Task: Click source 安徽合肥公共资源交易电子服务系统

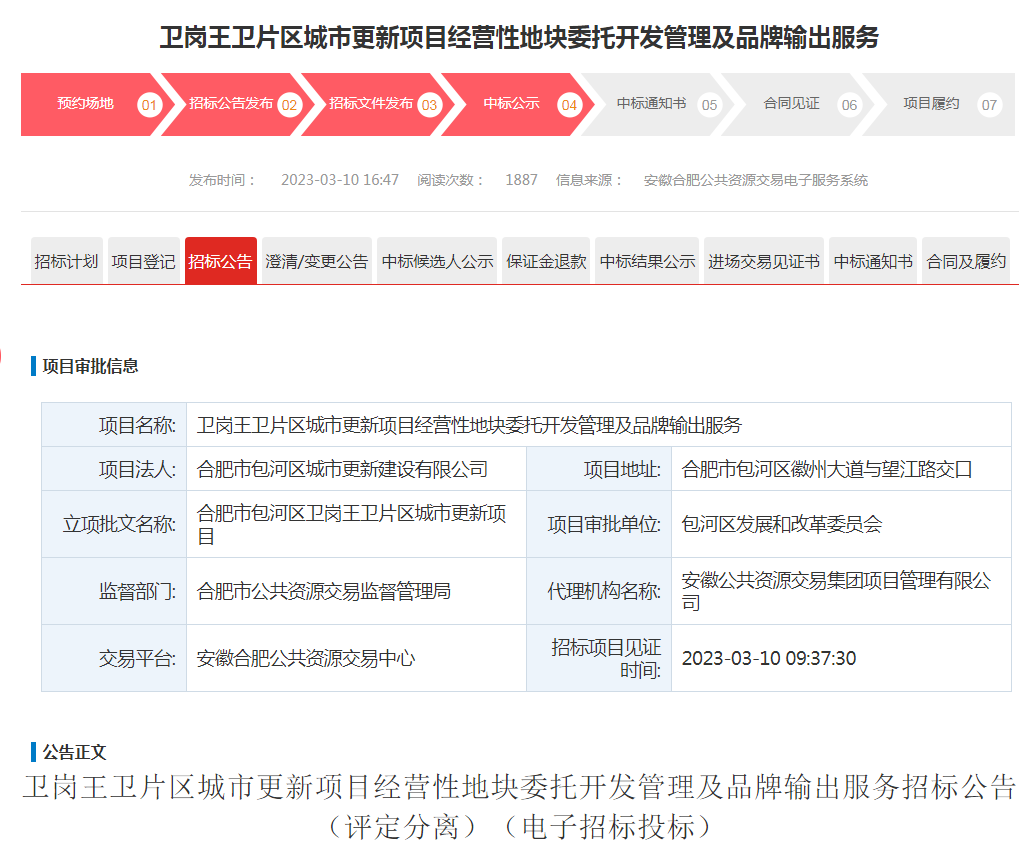Action: tap(756, 180)
